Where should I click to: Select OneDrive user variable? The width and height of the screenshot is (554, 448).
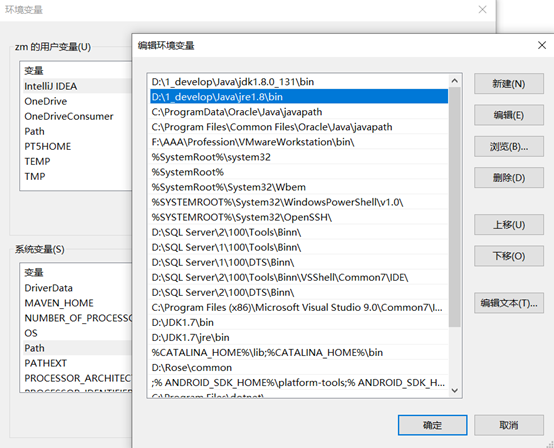point(76,101)
